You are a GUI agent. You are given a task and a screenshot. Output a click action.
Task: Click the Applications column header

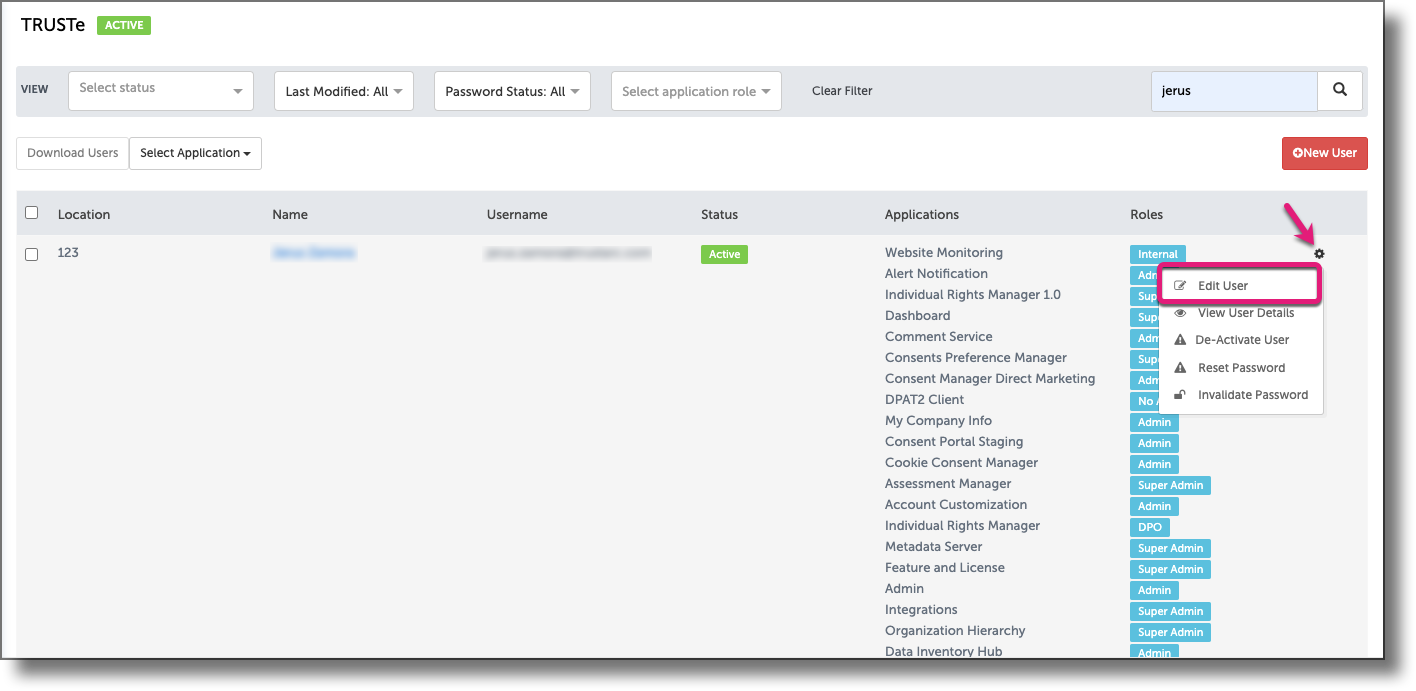922,214
